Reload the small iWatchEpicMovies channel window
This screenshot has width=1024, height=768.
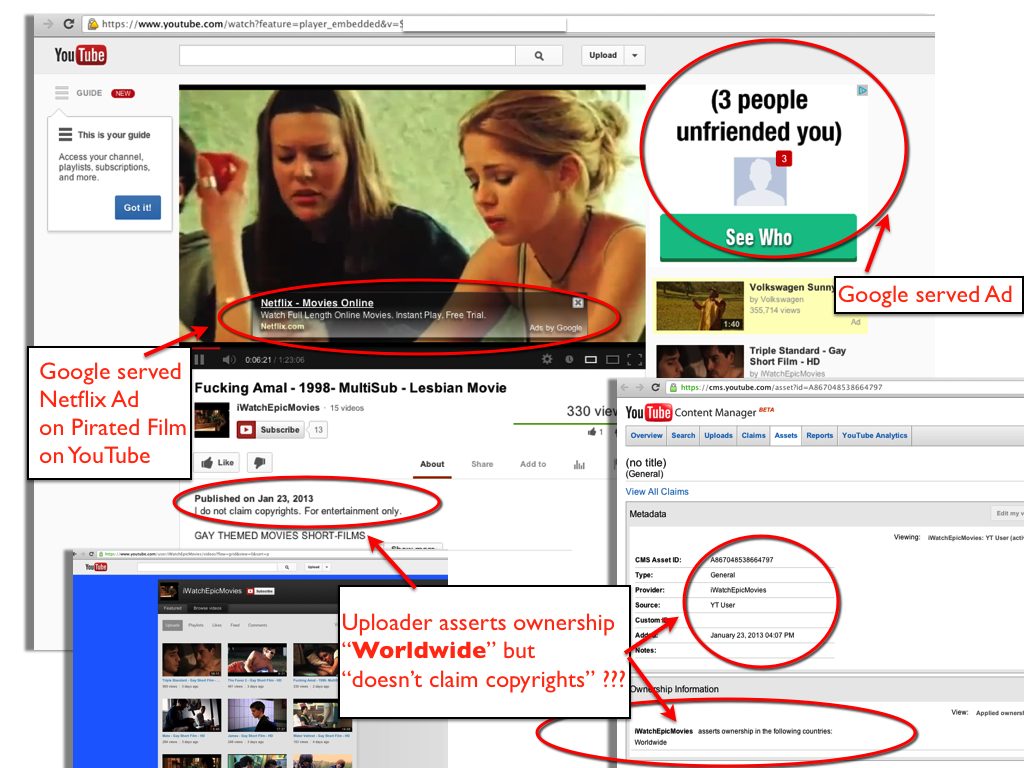(x=91, y=554)
